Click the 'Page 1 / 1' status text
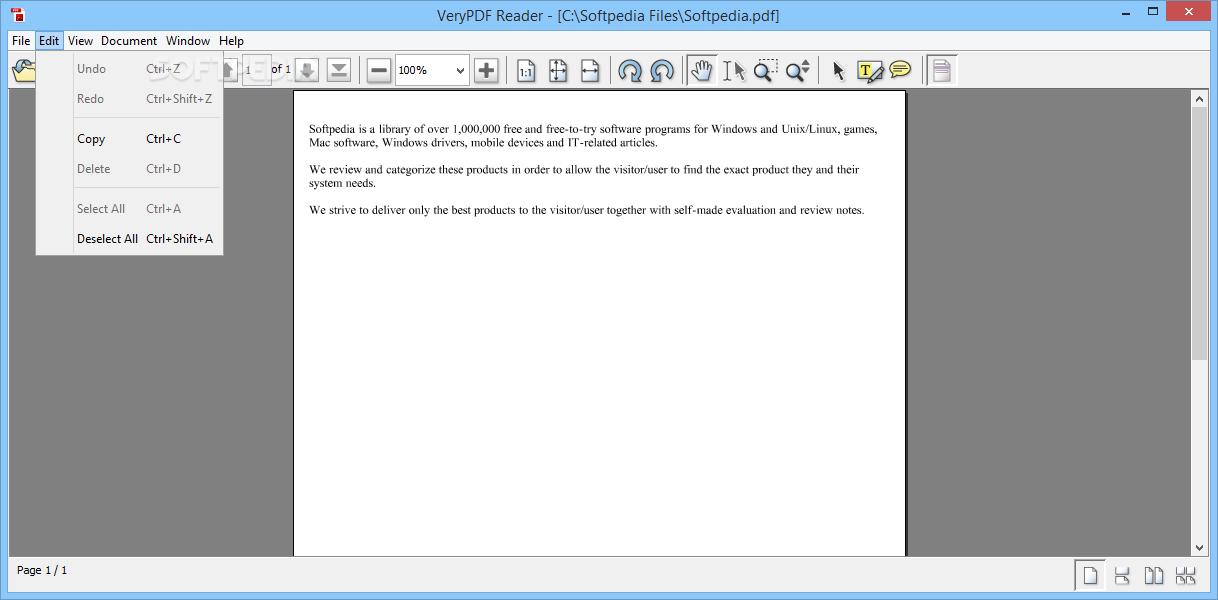1218x600 pixels. pyautogui.click(x=42, y=570)
